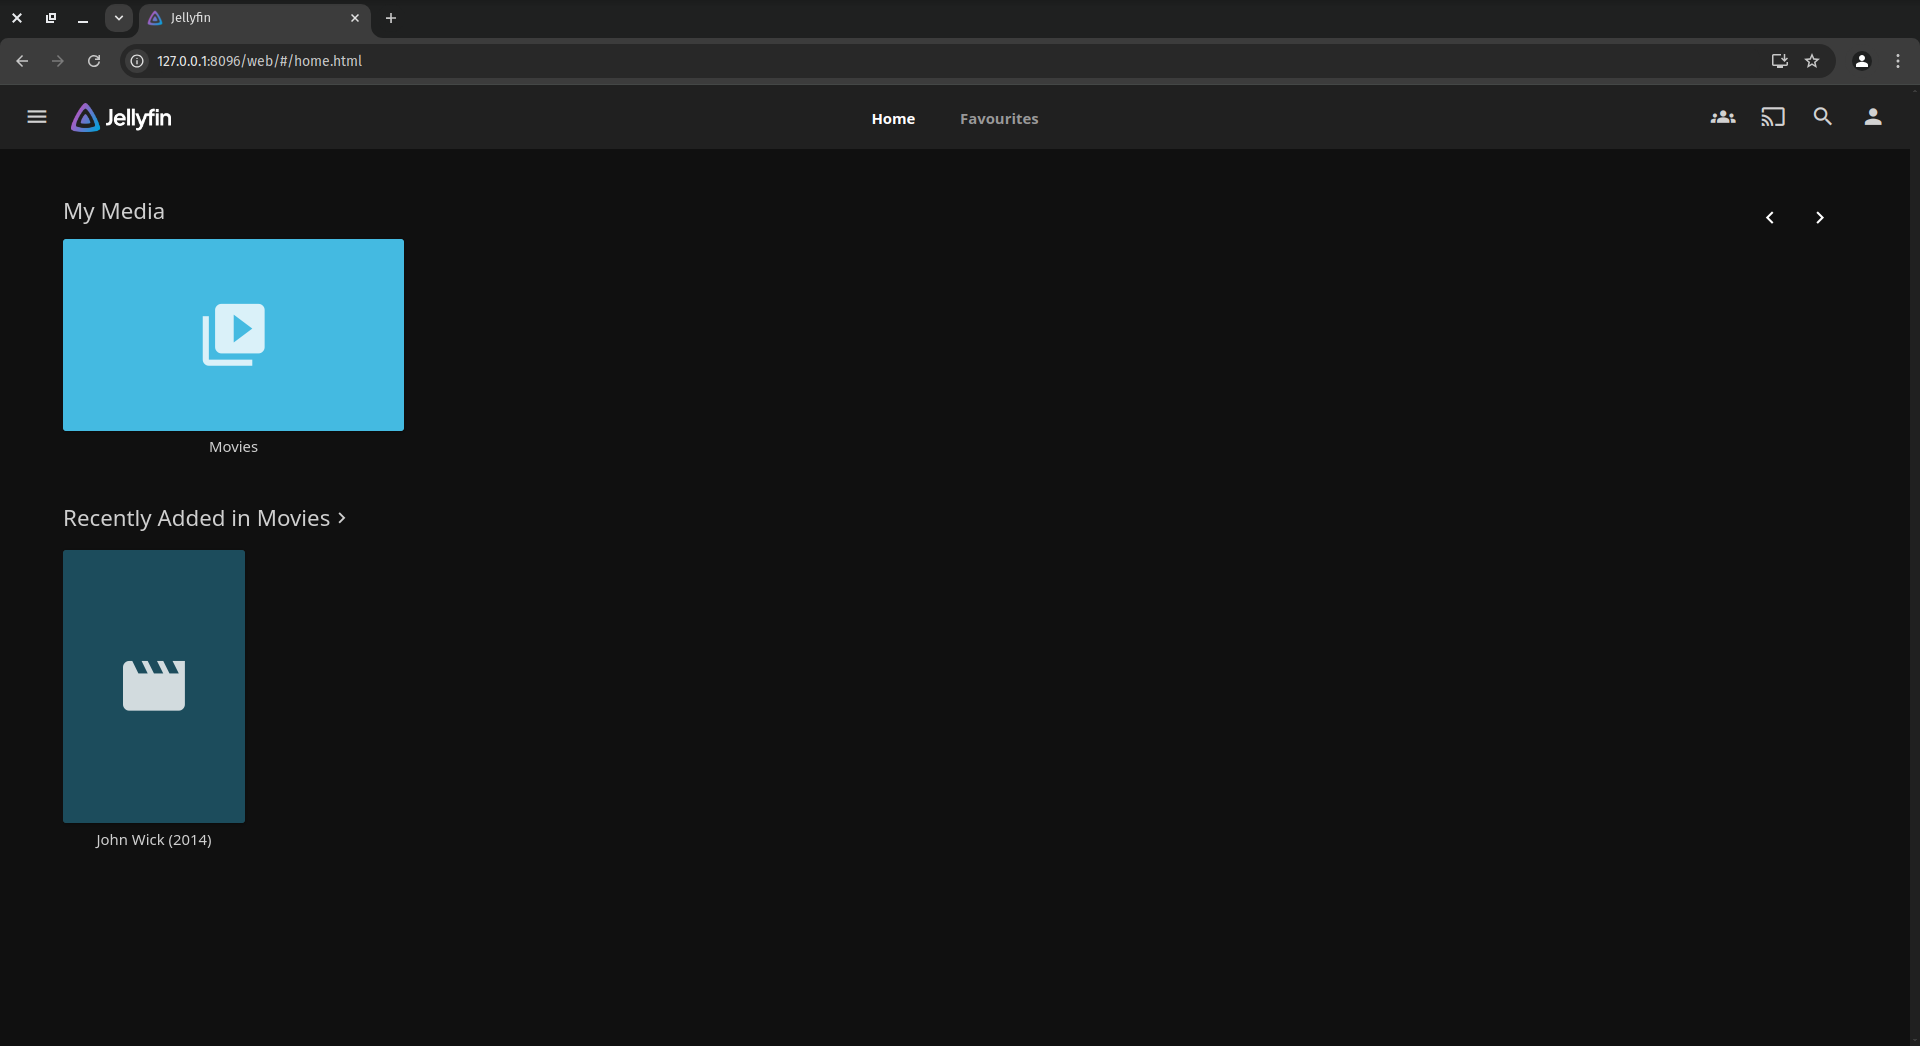Click the Jellyfin logo
The image size is (1920, 1046).
pos(121,118)
